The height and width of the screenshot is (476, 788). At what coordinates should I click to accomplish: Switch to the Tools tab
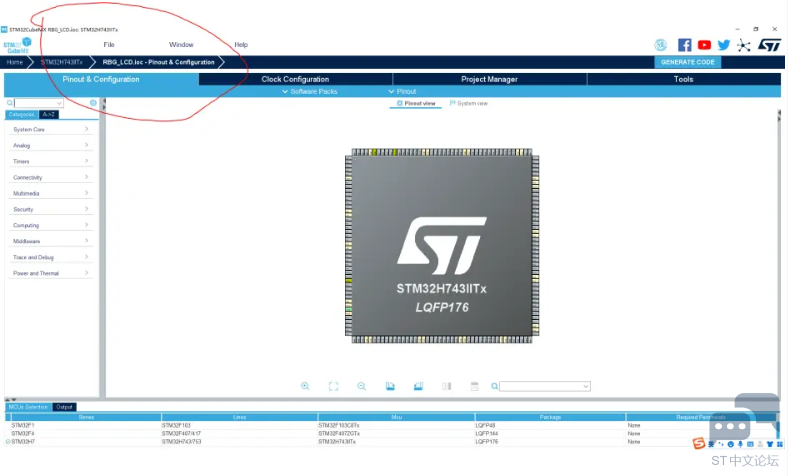click(x=683, y=79)
